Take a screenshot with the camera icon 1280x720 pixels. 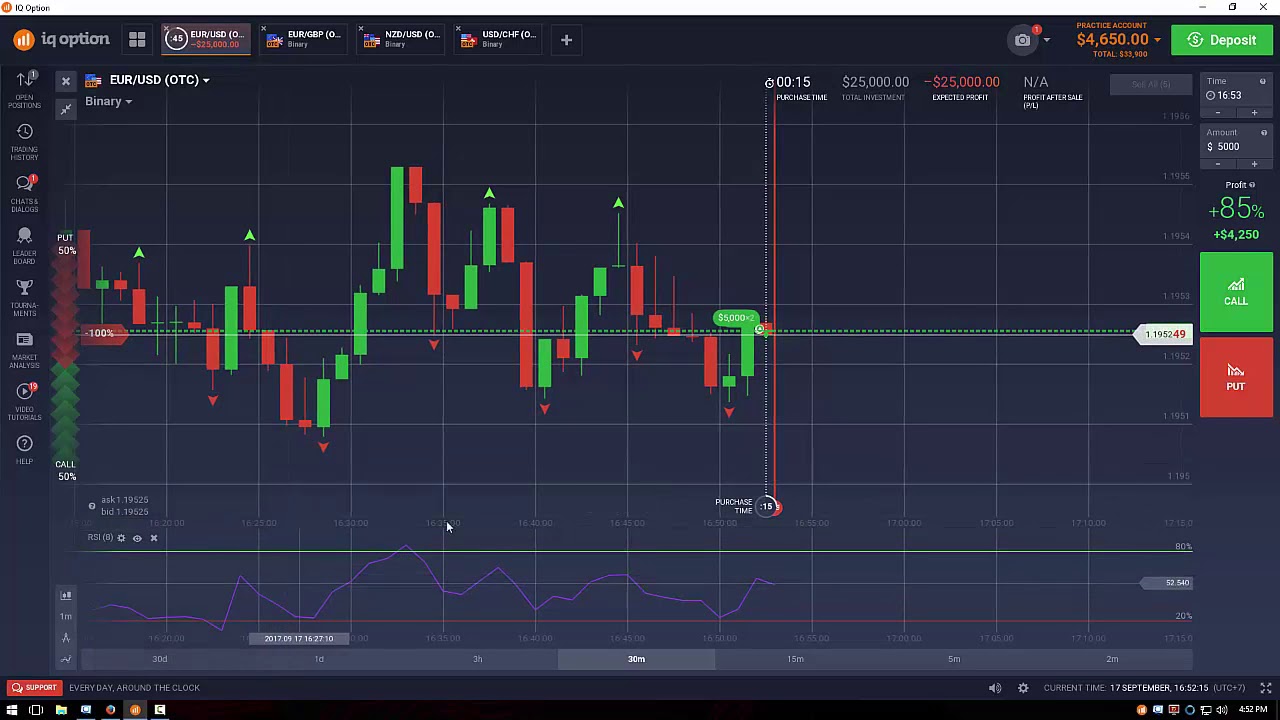(x=1022, y=40)
